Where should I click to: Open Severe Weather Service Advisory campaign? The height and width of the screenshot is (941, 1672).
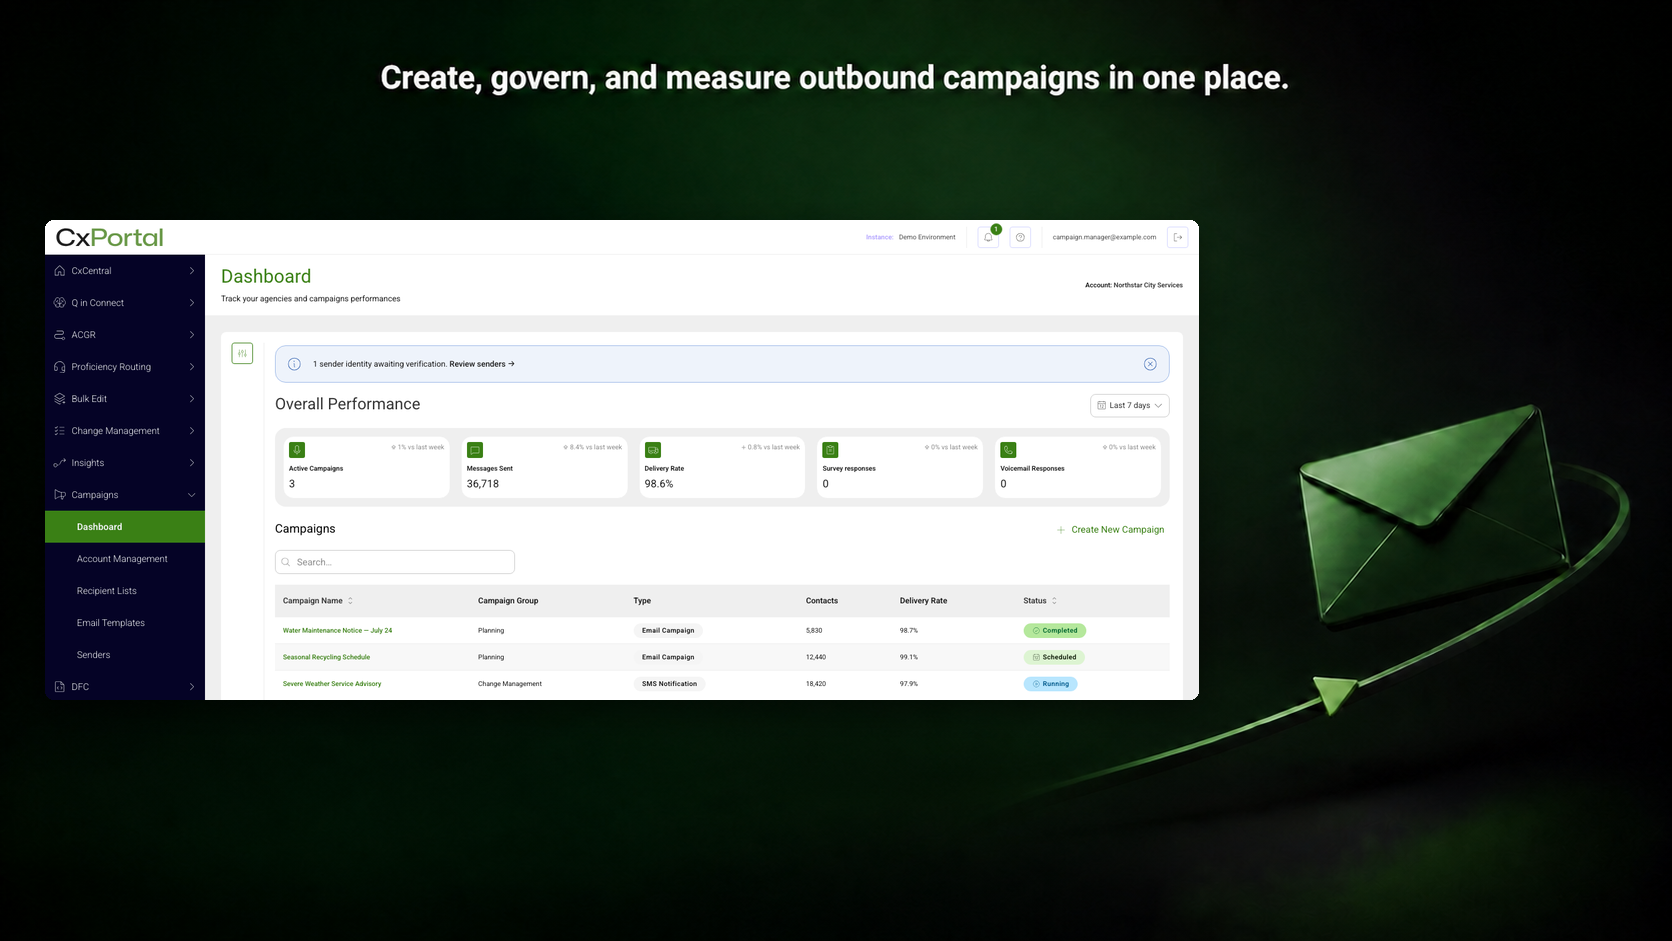coord(332,684)
